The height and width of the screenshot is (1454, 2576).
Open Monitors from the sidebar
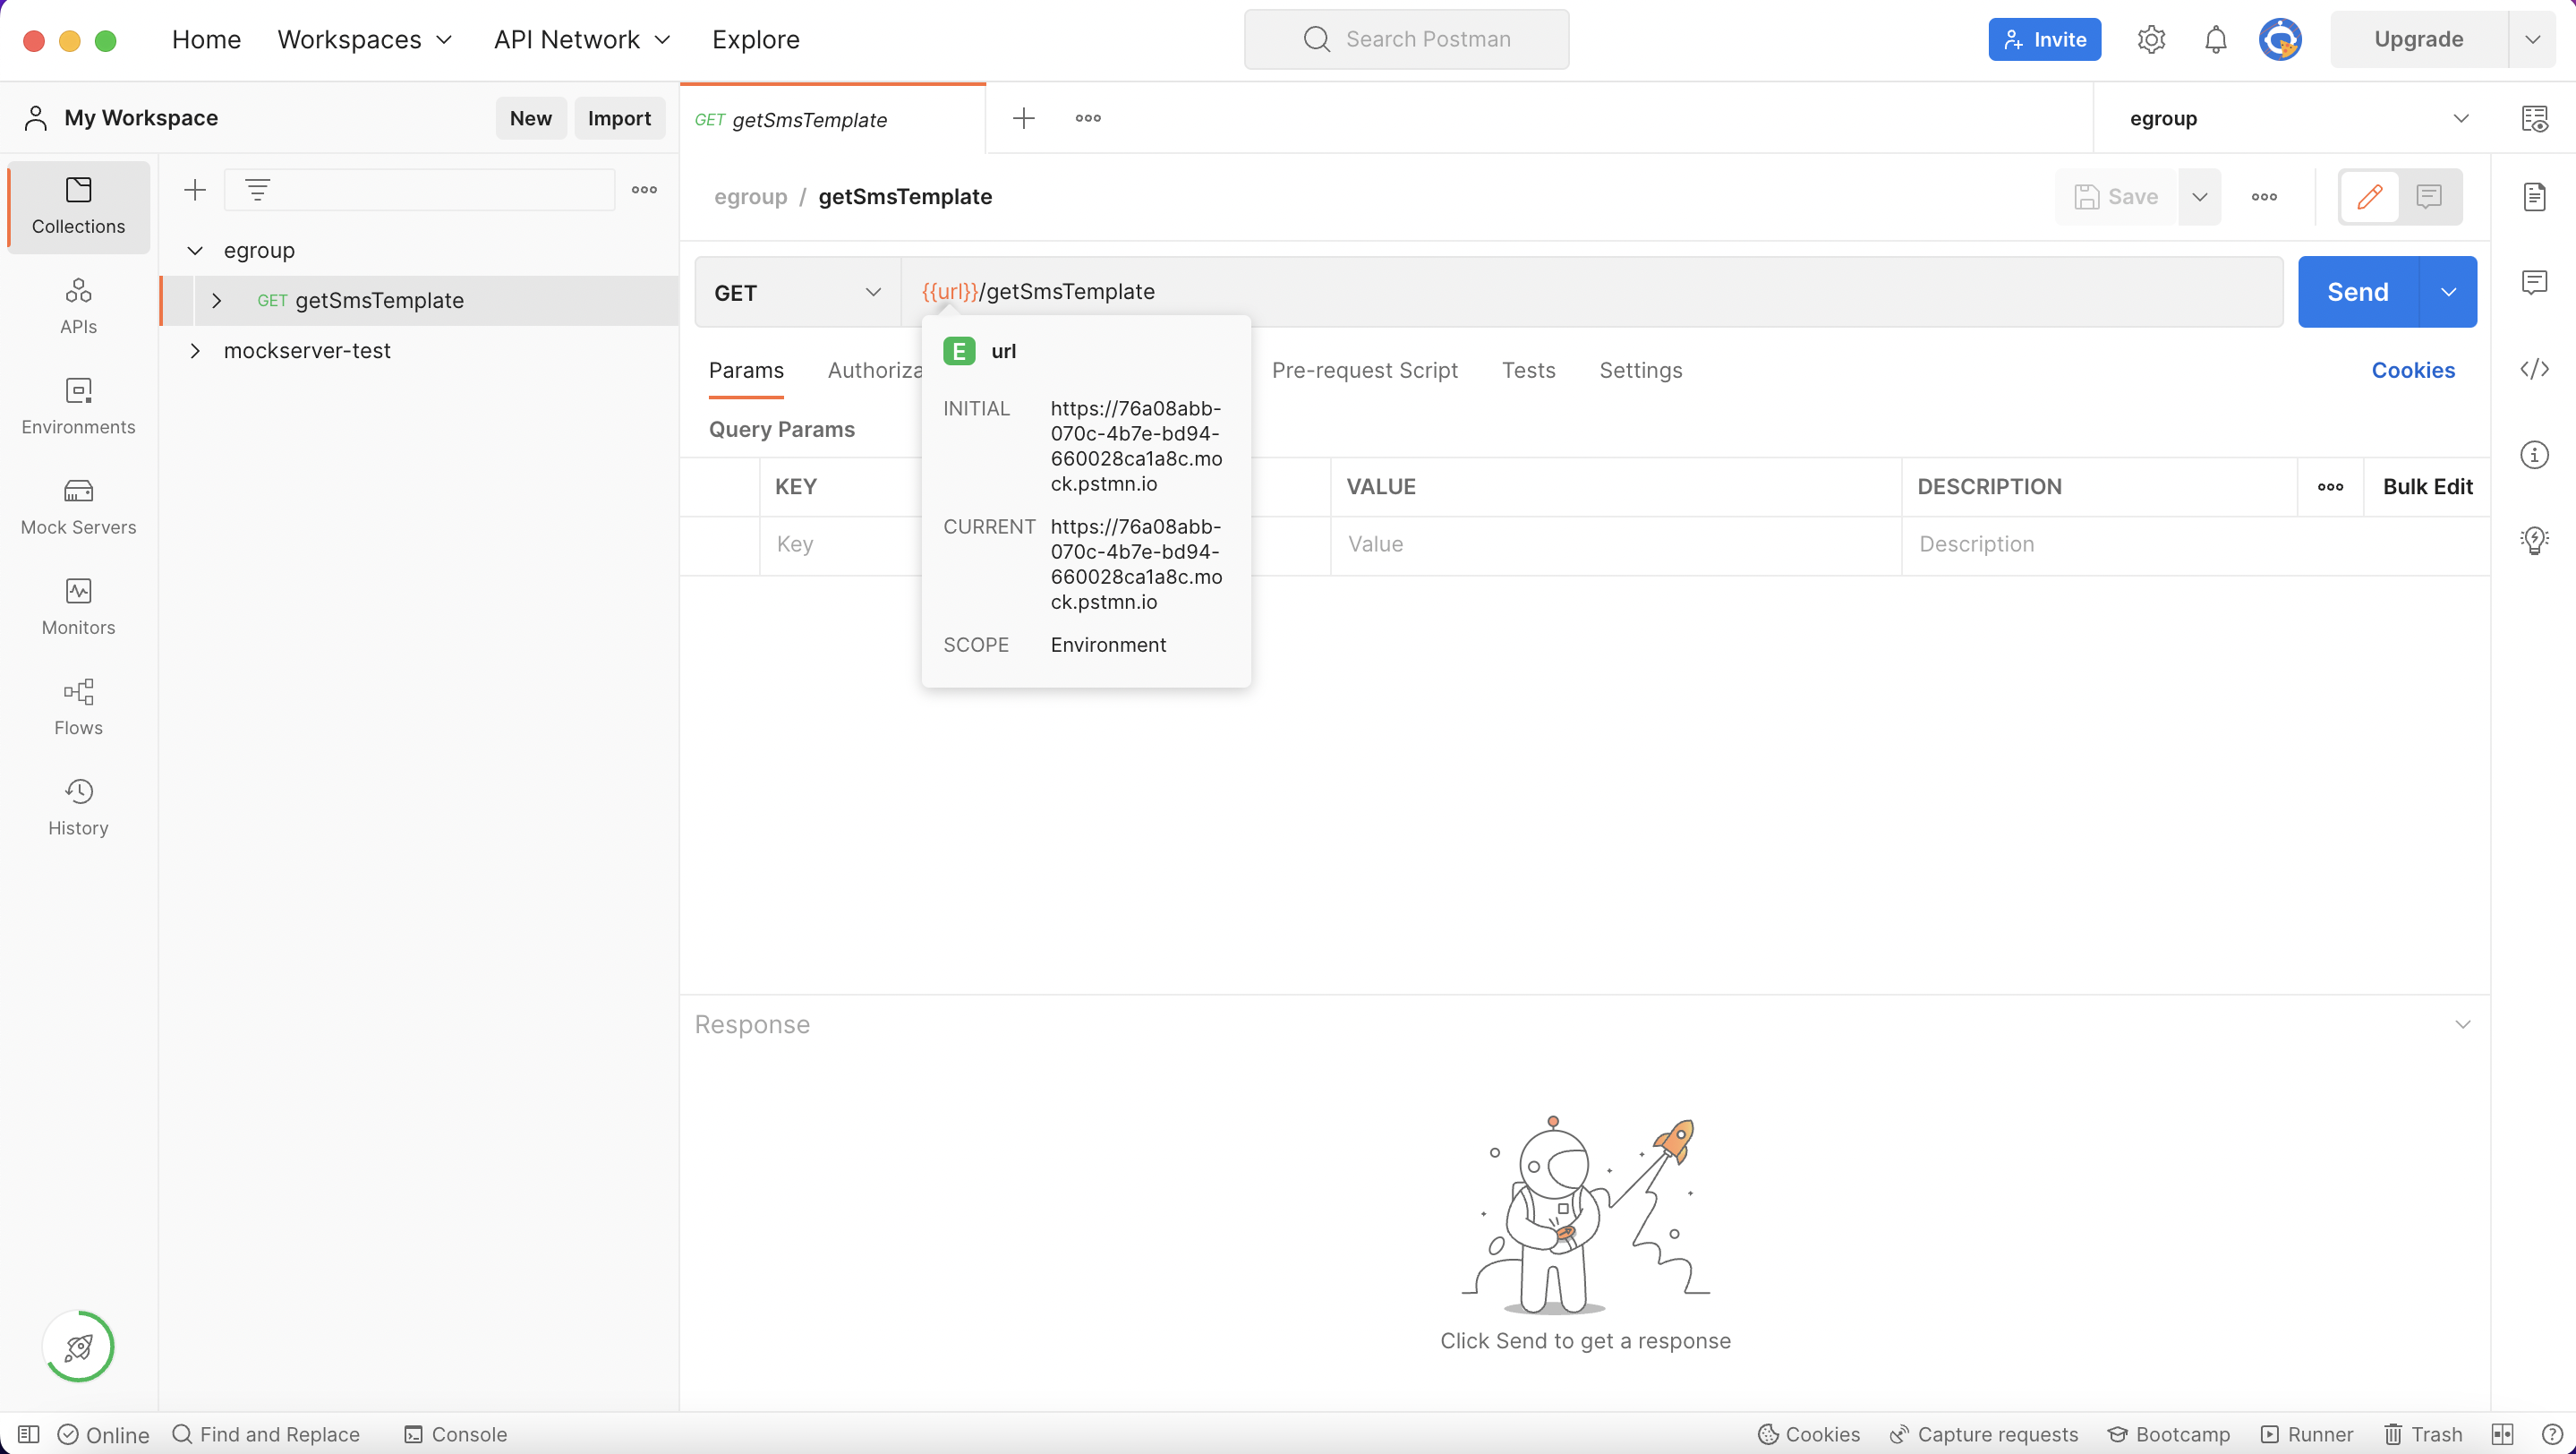coord(78,607)
